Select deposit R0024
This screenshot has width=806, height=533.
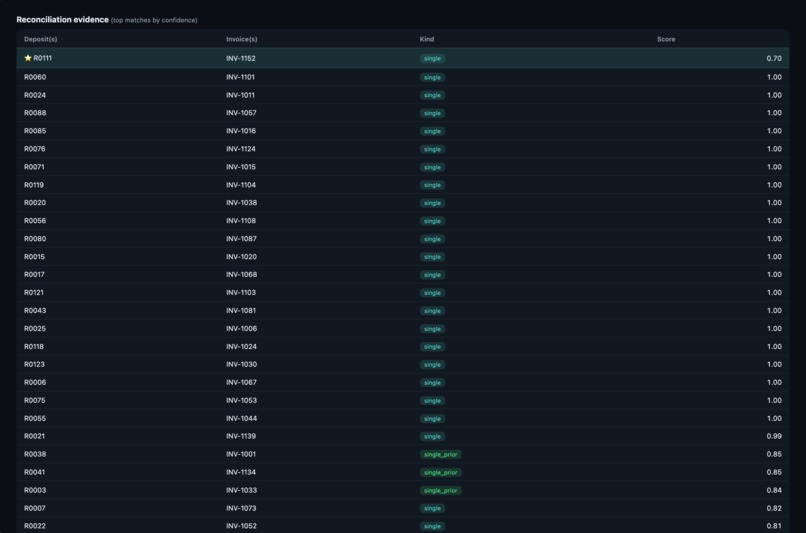(x=35, y=95)
